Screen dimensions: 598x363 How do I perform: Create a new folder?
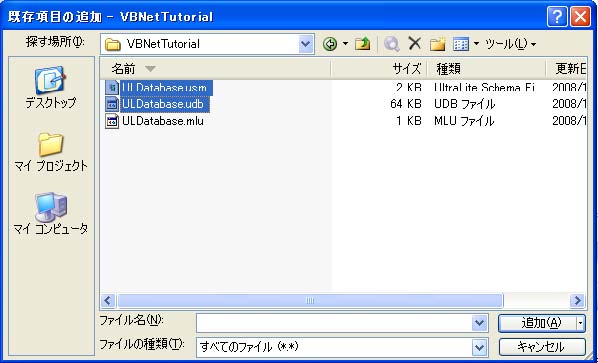coord(438,45)
